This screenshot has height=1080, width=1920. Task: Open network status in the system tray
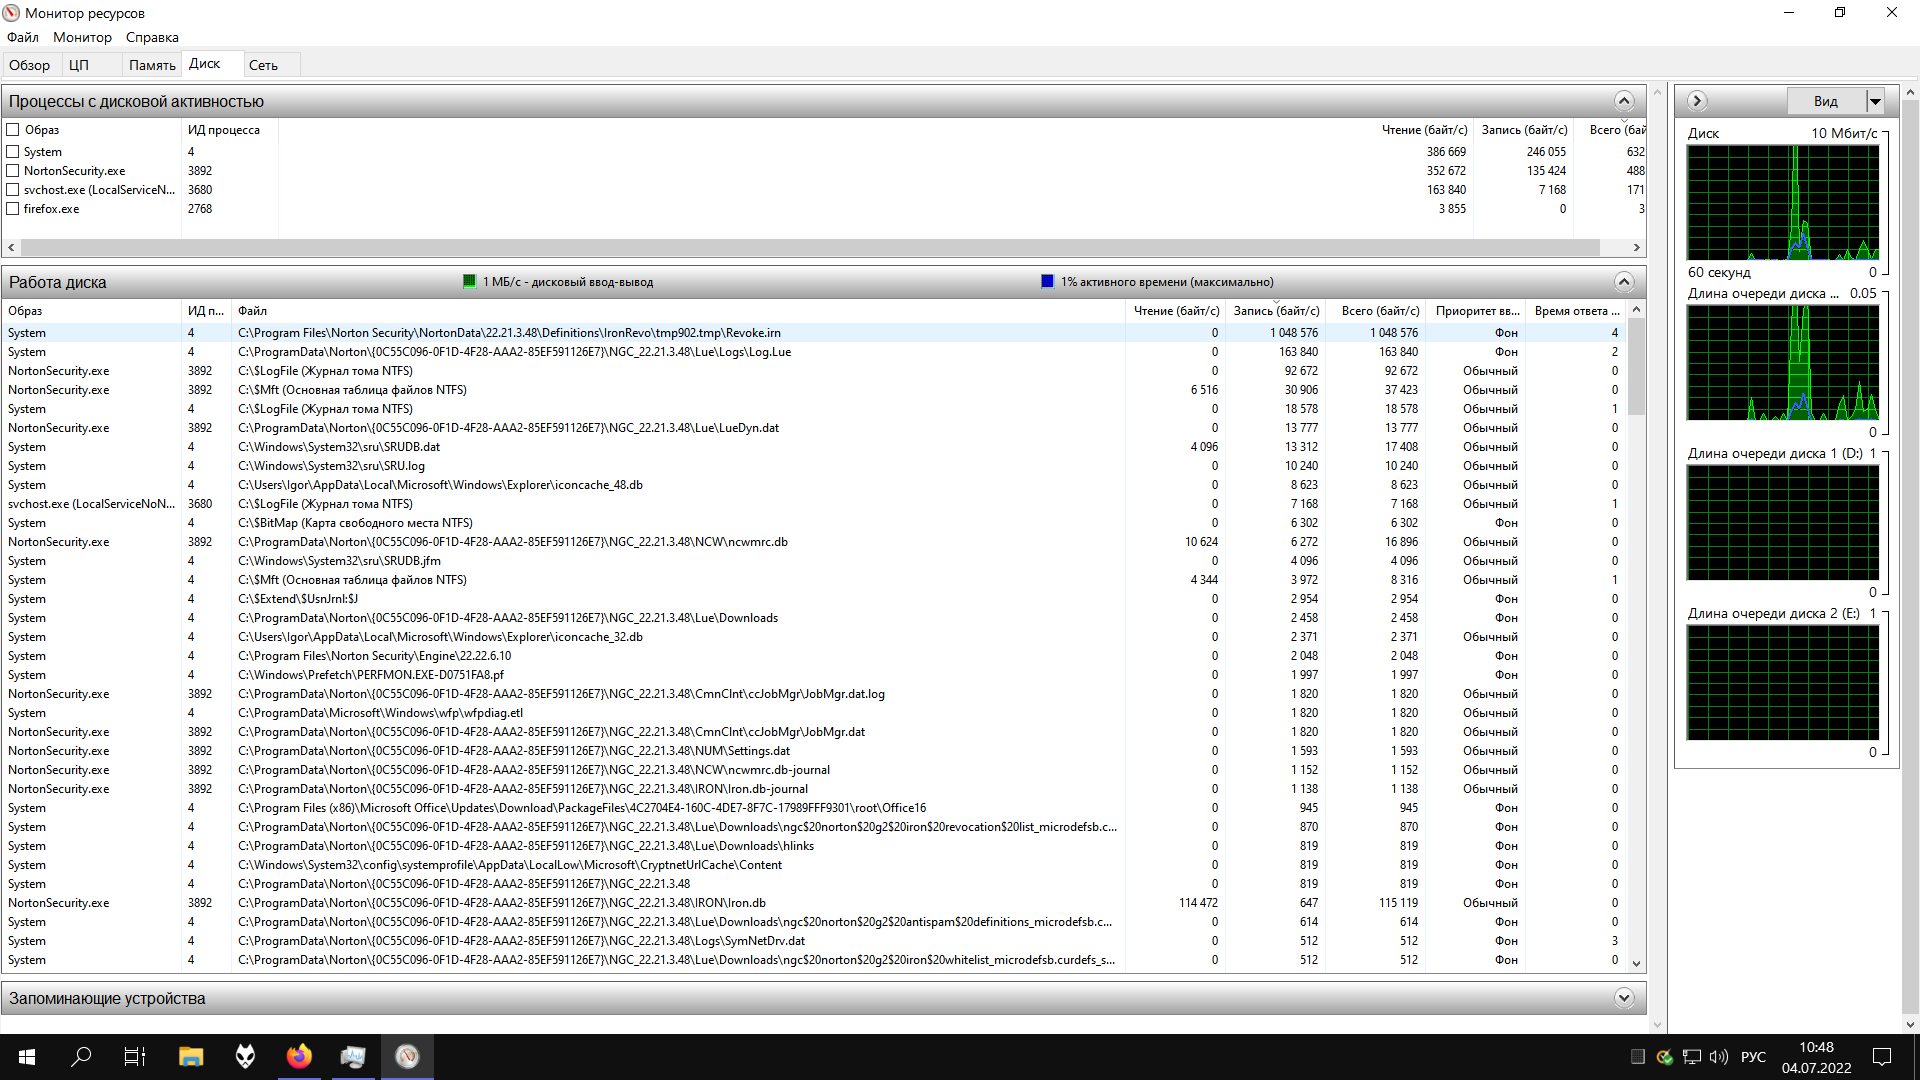coord(1692,1057)
